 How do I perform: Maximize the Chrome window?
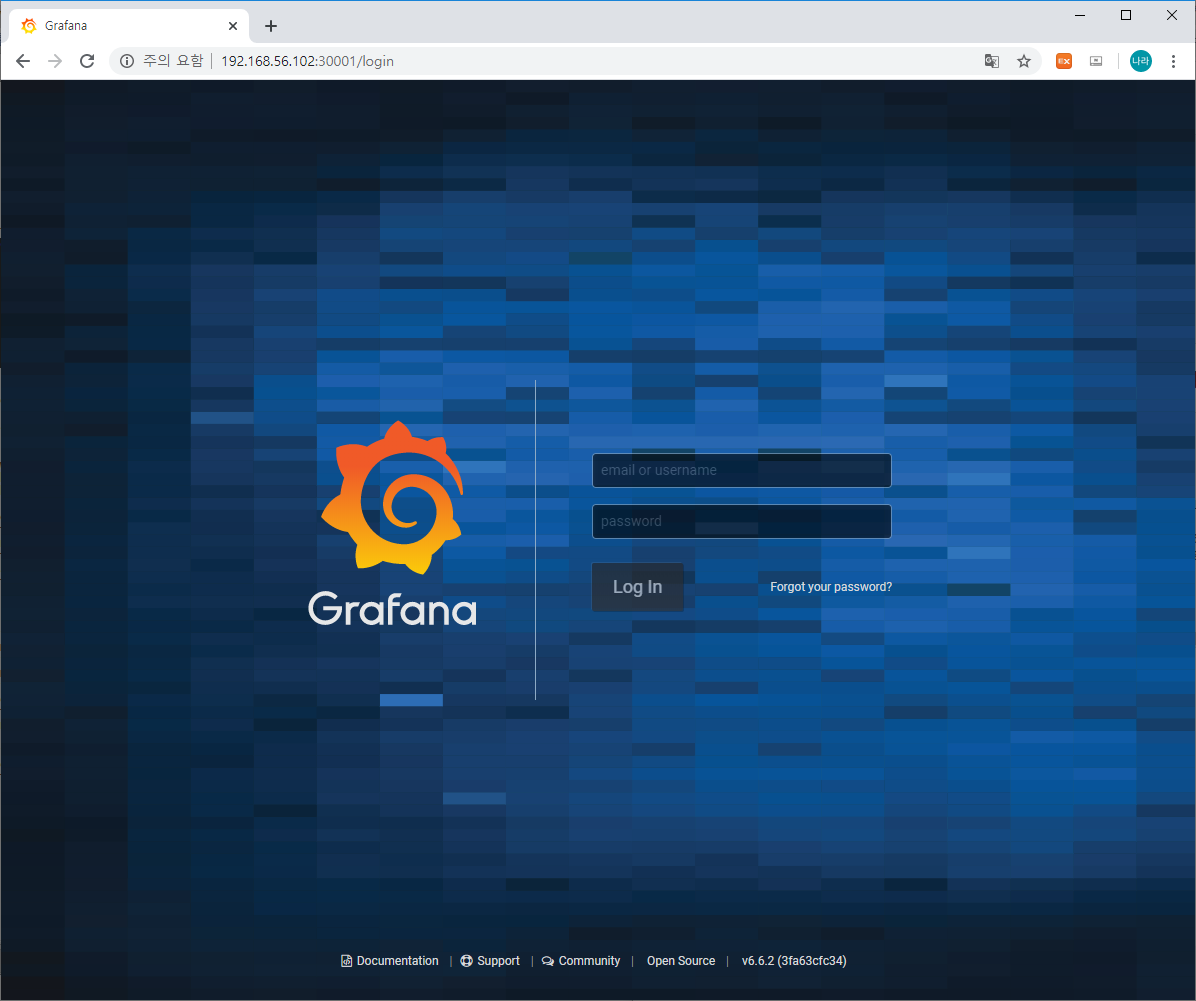pos(1126,15)
